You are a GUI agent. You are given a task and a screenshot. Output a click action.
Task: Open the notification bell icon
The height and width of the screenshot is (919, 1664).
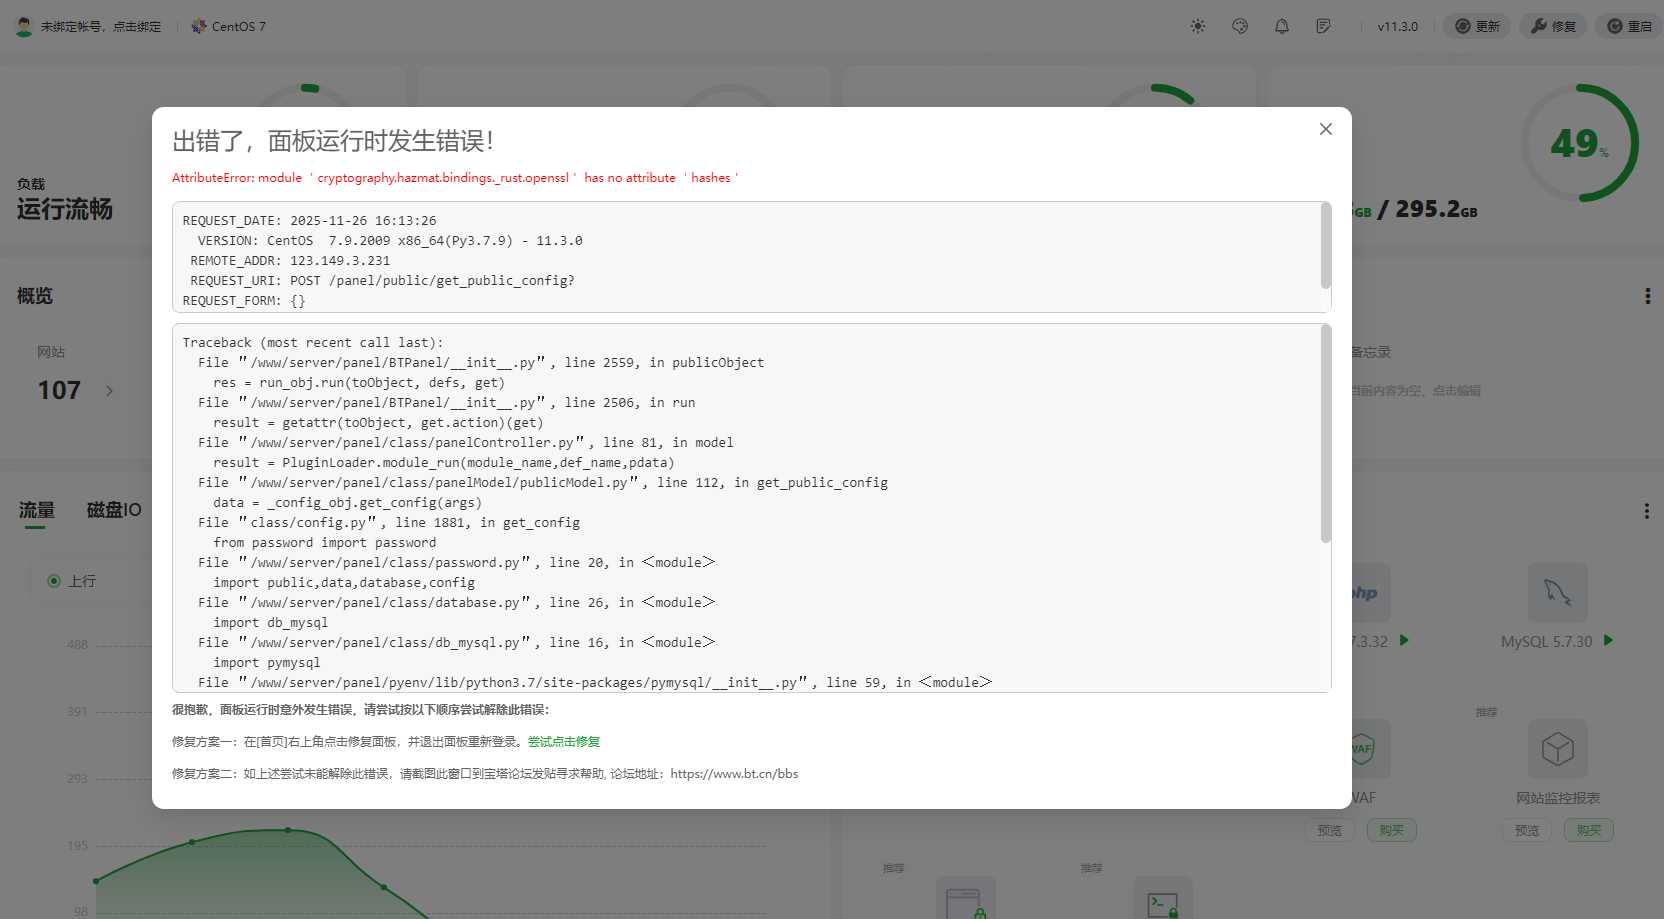[x=1281, y=26]
